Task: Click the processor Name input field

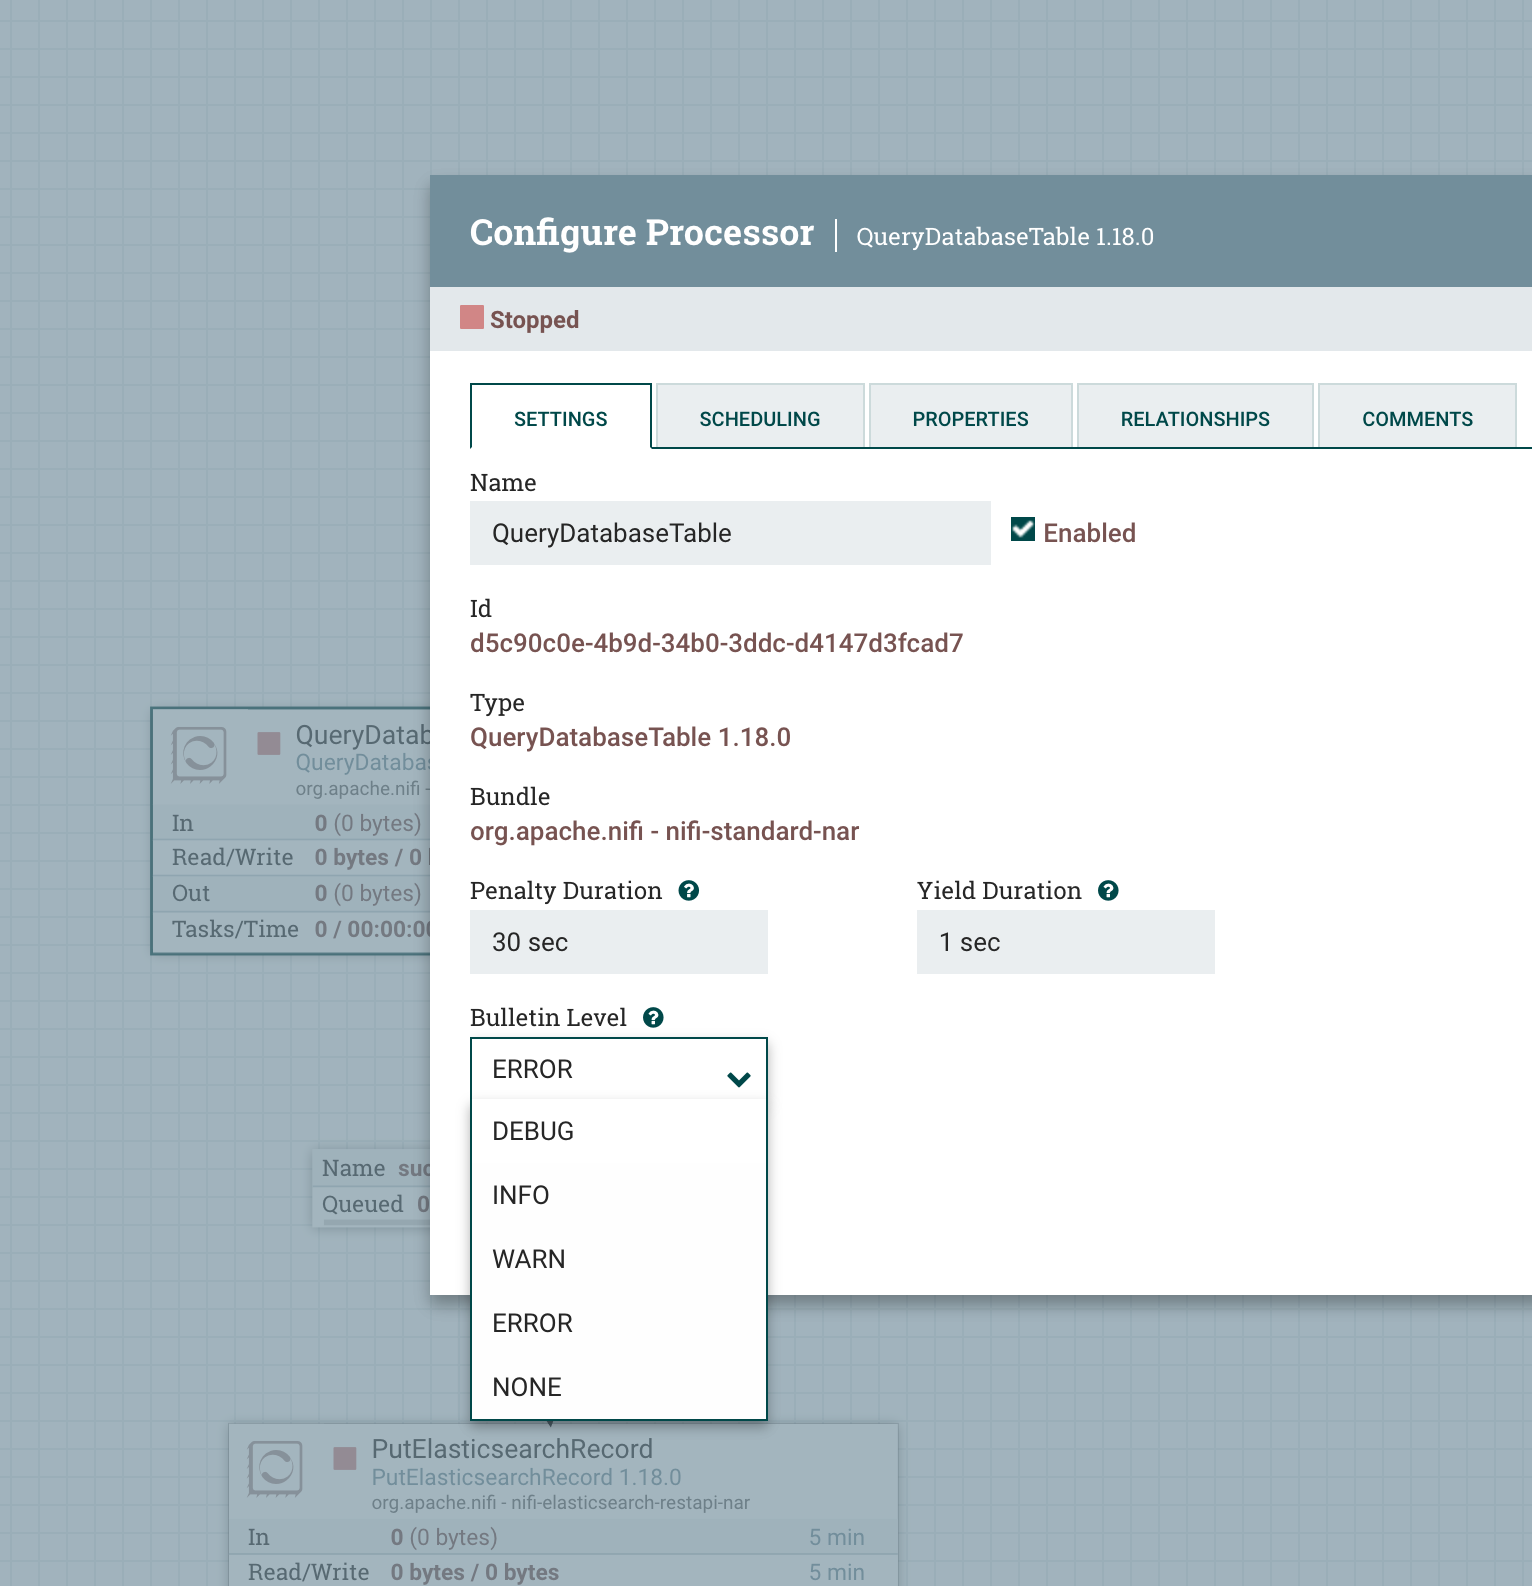Action: point(730,533)
